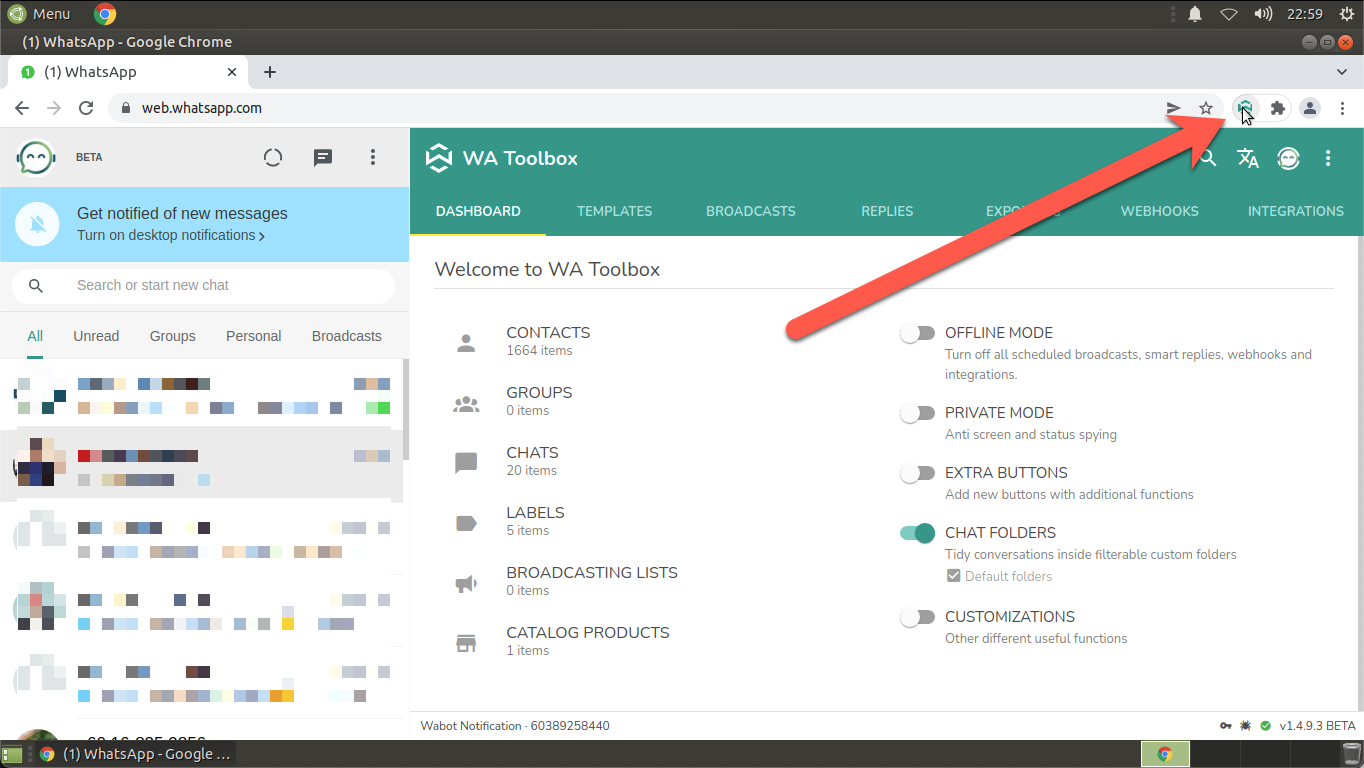
Task: Reload the page
Action: point(86,108)
